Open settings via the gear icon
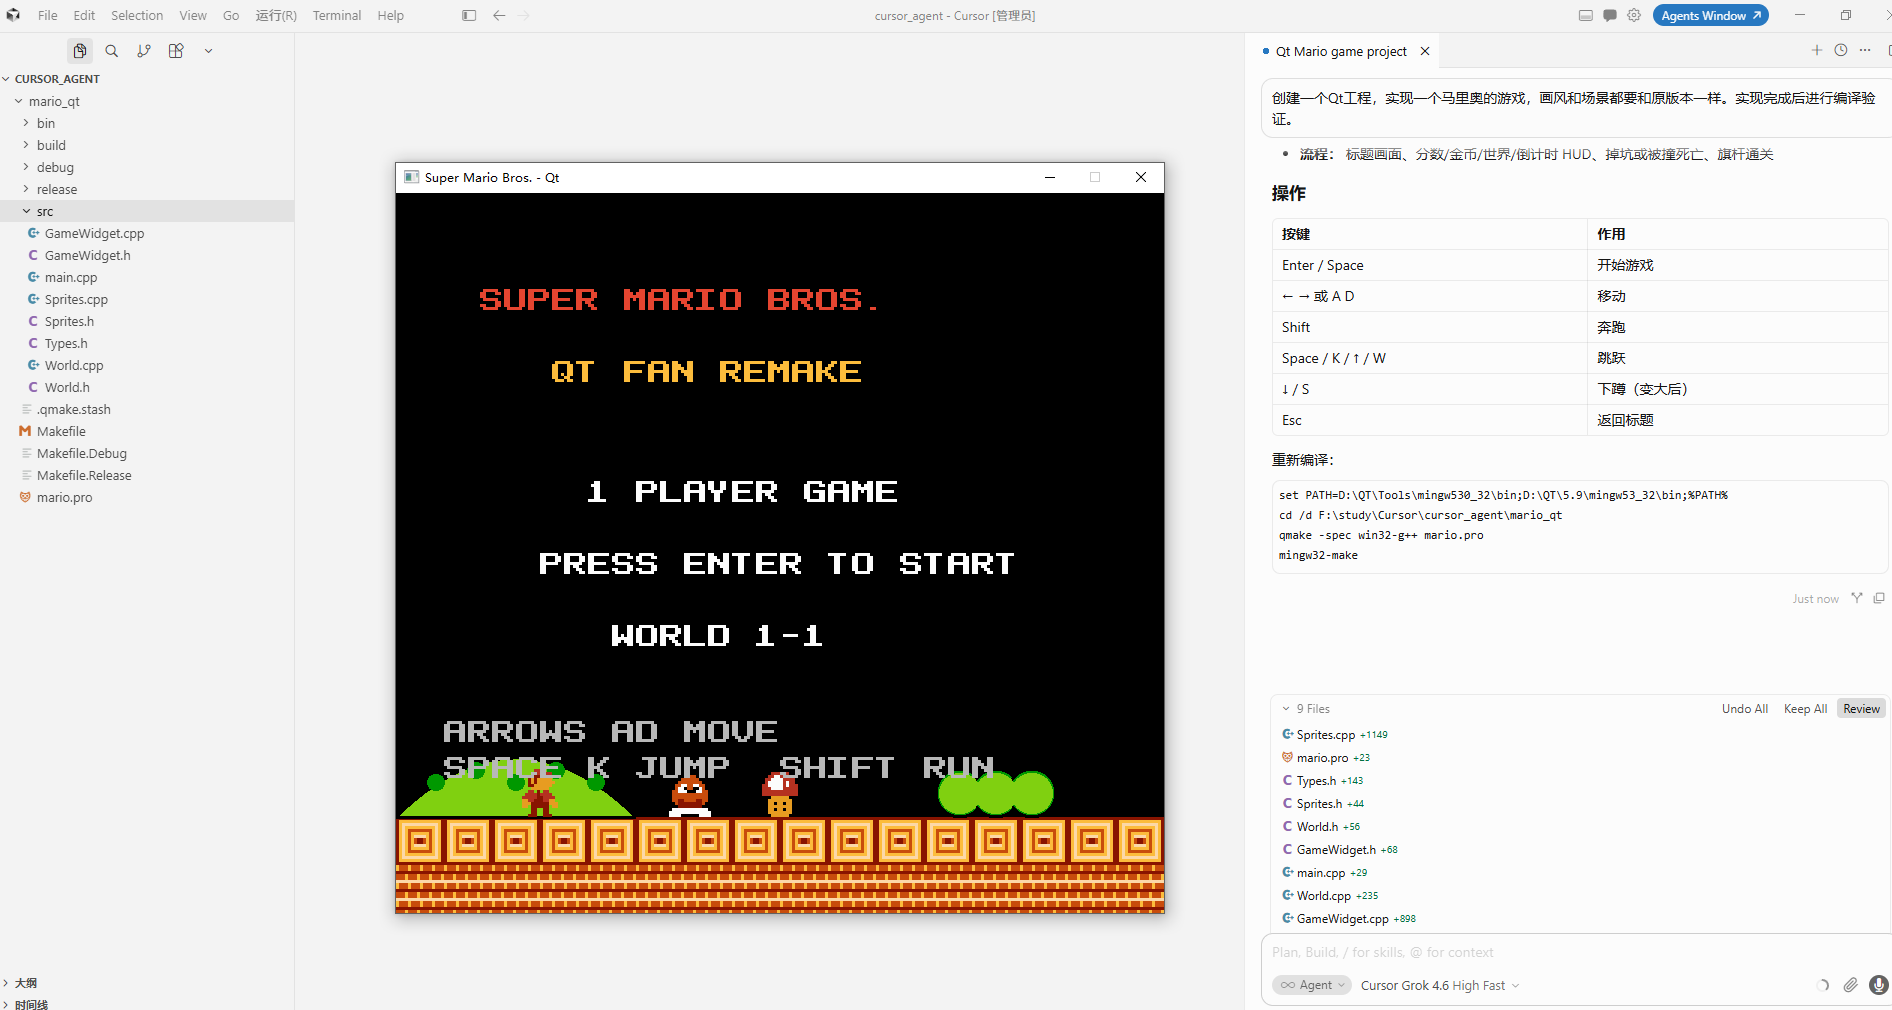This screenshot has height=1010, width=1892. pos(1634,15)
